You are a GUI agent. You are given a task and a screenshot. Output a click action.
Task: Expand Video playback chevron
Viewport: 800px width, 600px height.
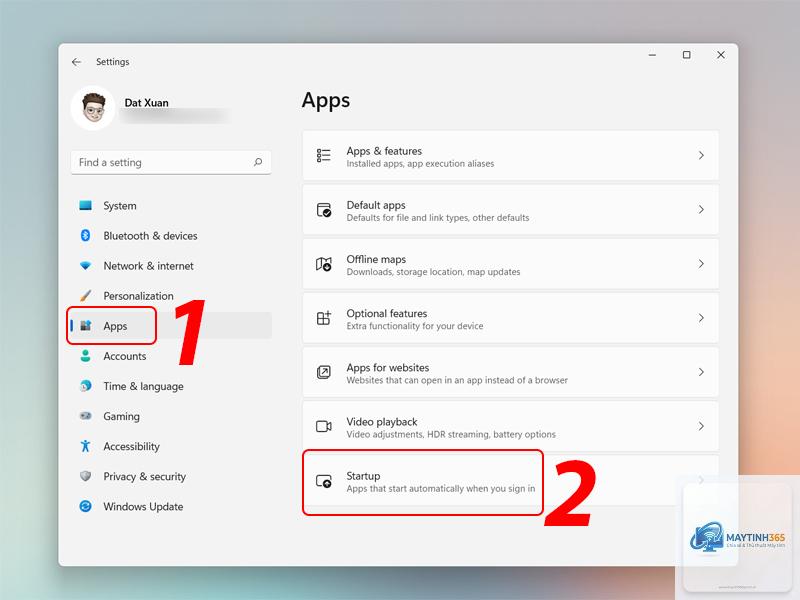(x=701, y=426)
